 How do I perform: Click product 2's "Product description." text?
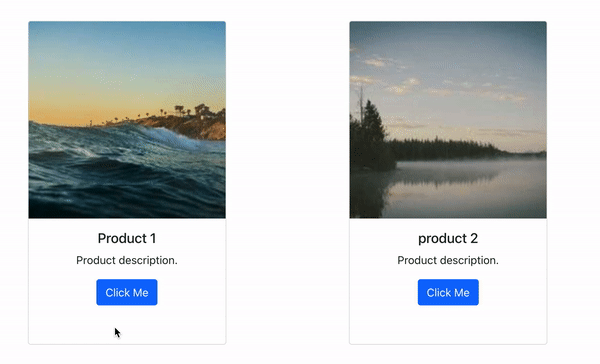coord(448,260)
